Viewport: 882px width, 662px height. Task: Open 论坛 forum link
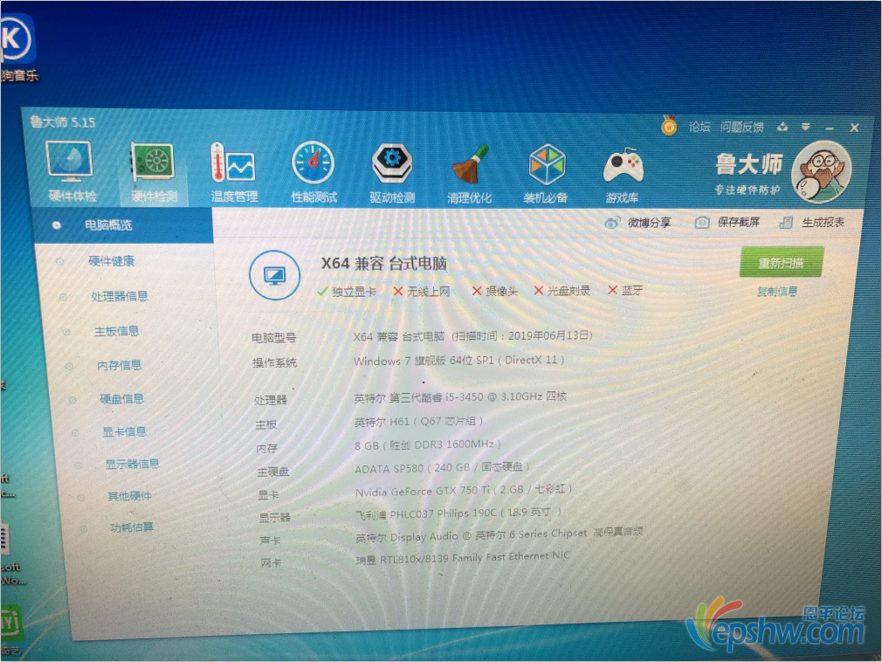[x=699, y=127]
